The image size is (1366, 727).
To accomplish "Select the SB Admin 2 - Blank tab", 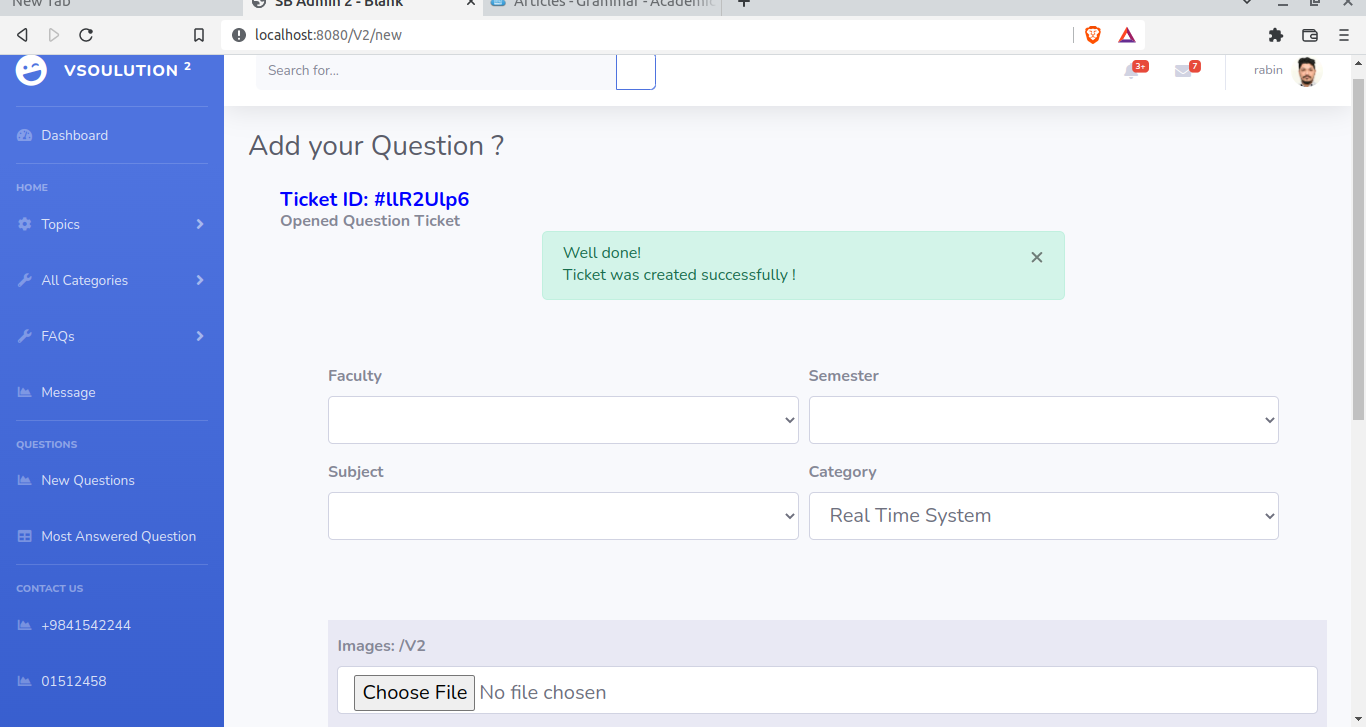I will [350, 4].
